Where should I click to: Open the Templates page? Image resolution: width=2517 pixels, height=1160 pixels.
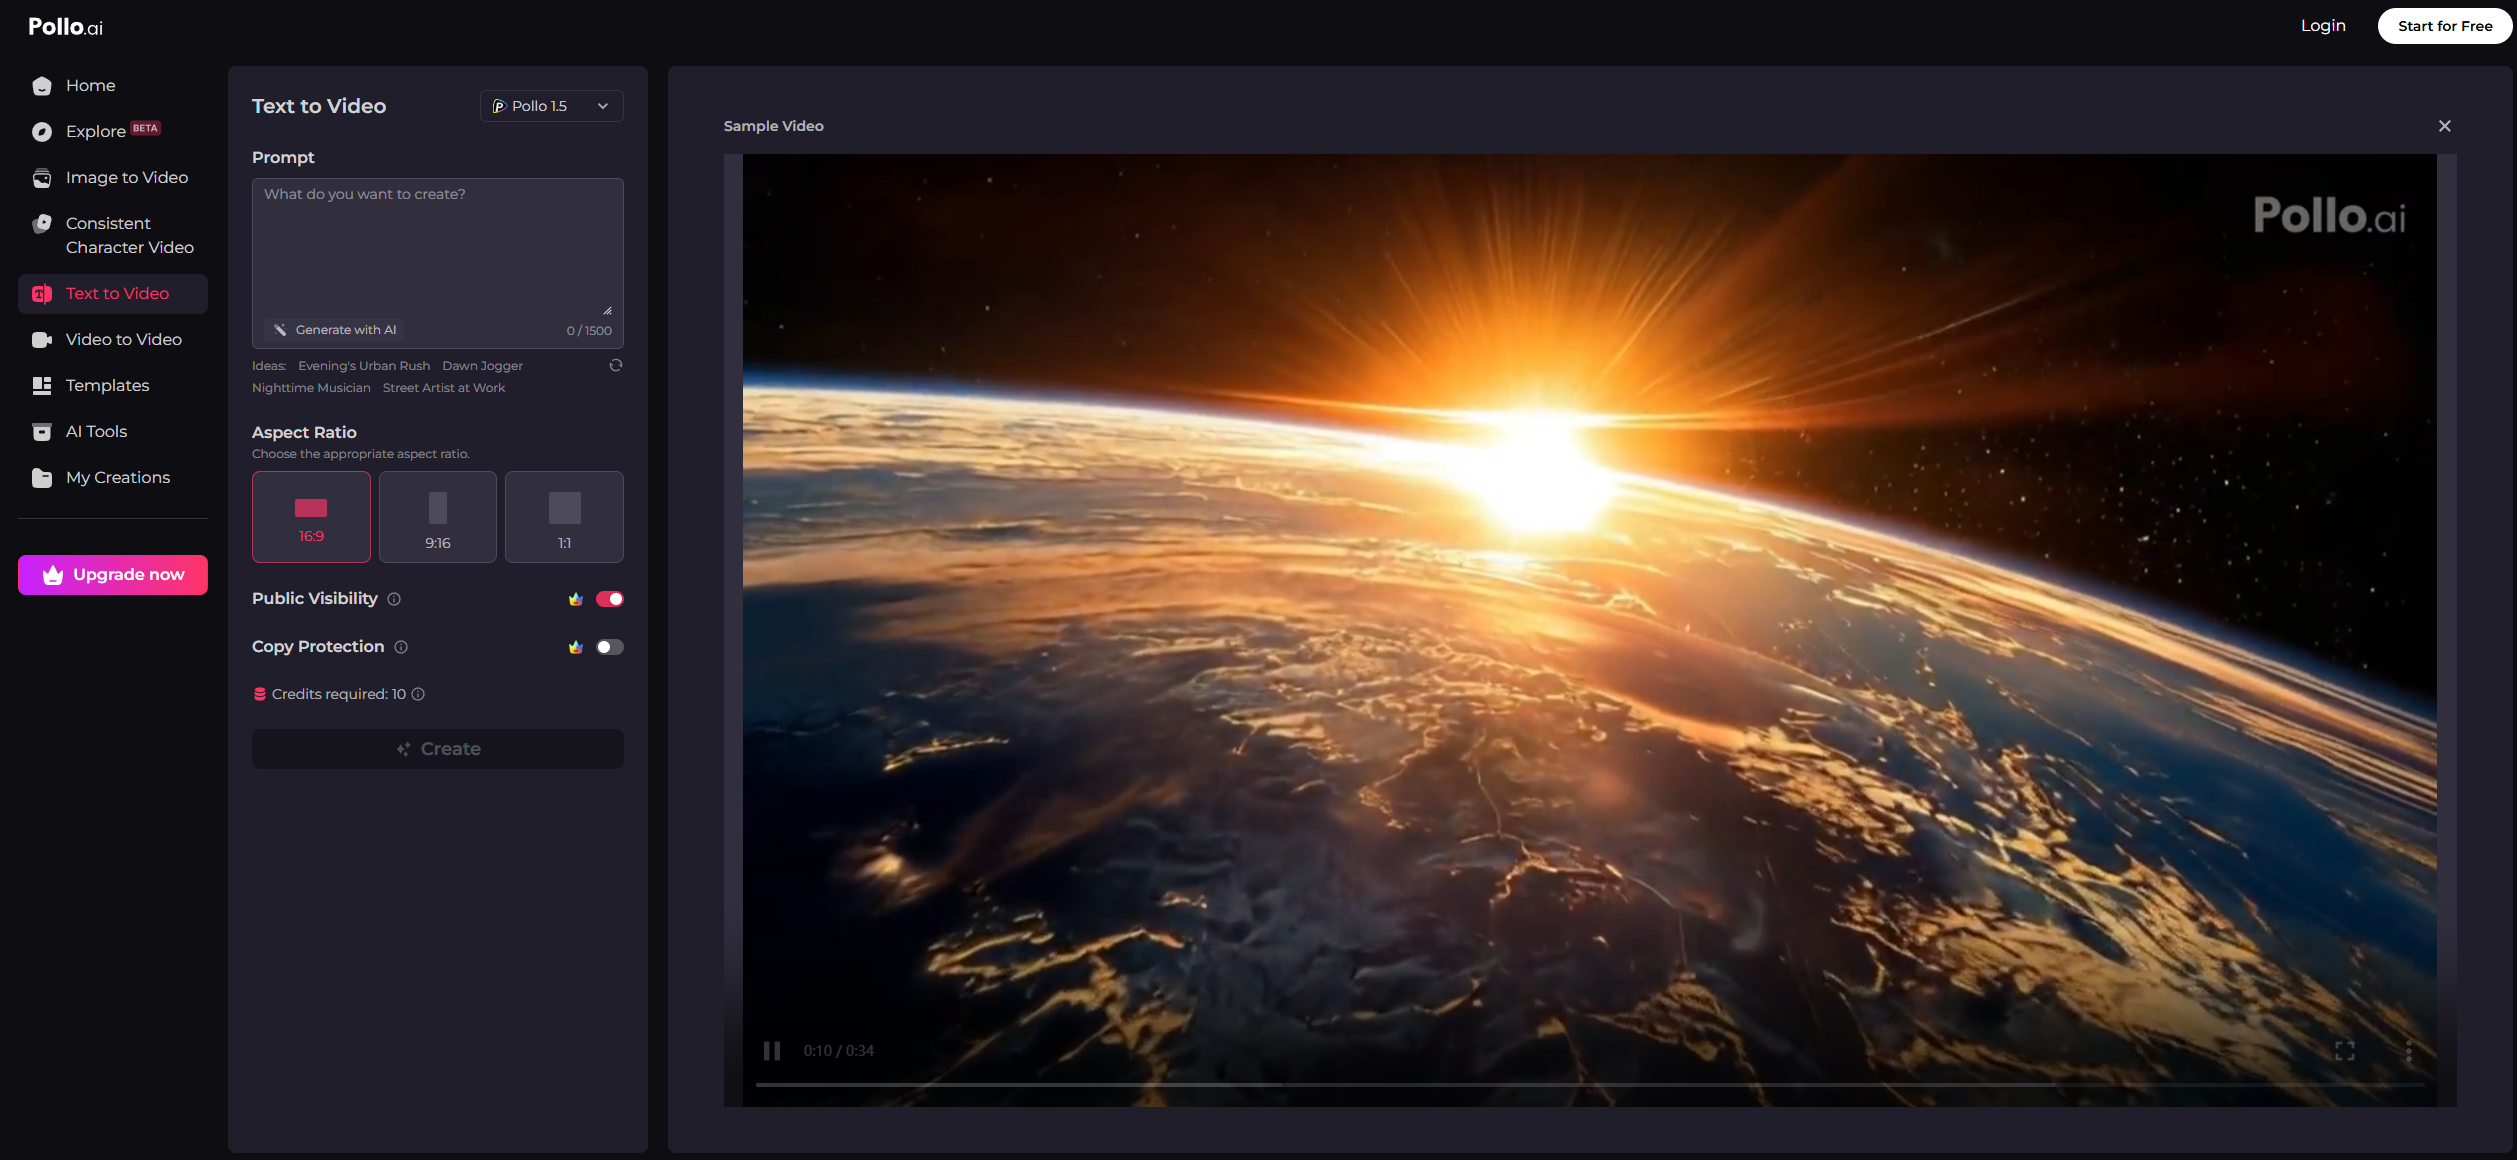tap(112, 386)
